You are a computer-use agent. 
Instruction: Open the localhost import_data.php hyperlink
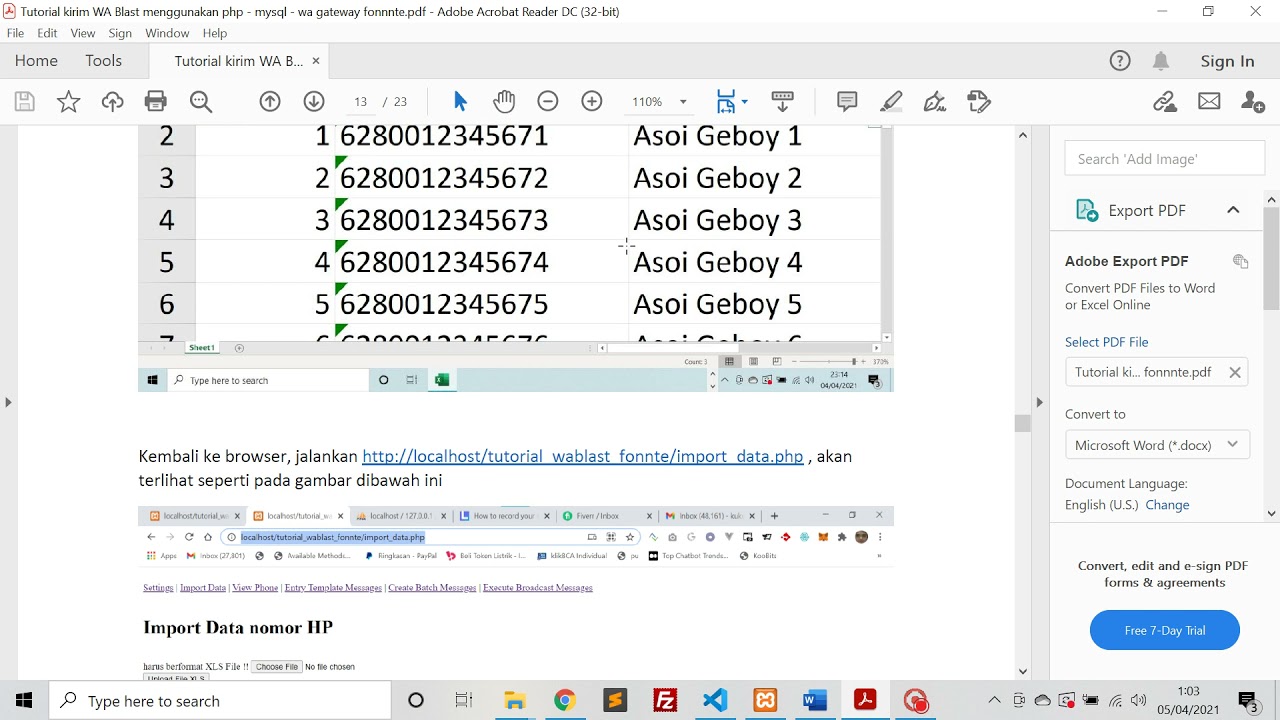click(582, 456)
